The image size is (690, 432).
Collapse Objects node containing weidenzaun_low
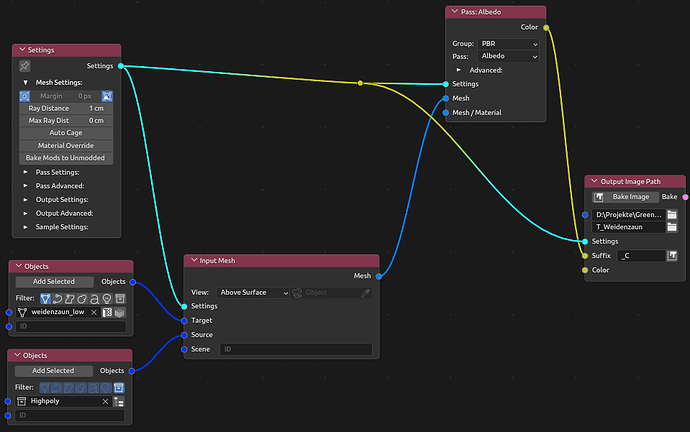click(18, 266)
